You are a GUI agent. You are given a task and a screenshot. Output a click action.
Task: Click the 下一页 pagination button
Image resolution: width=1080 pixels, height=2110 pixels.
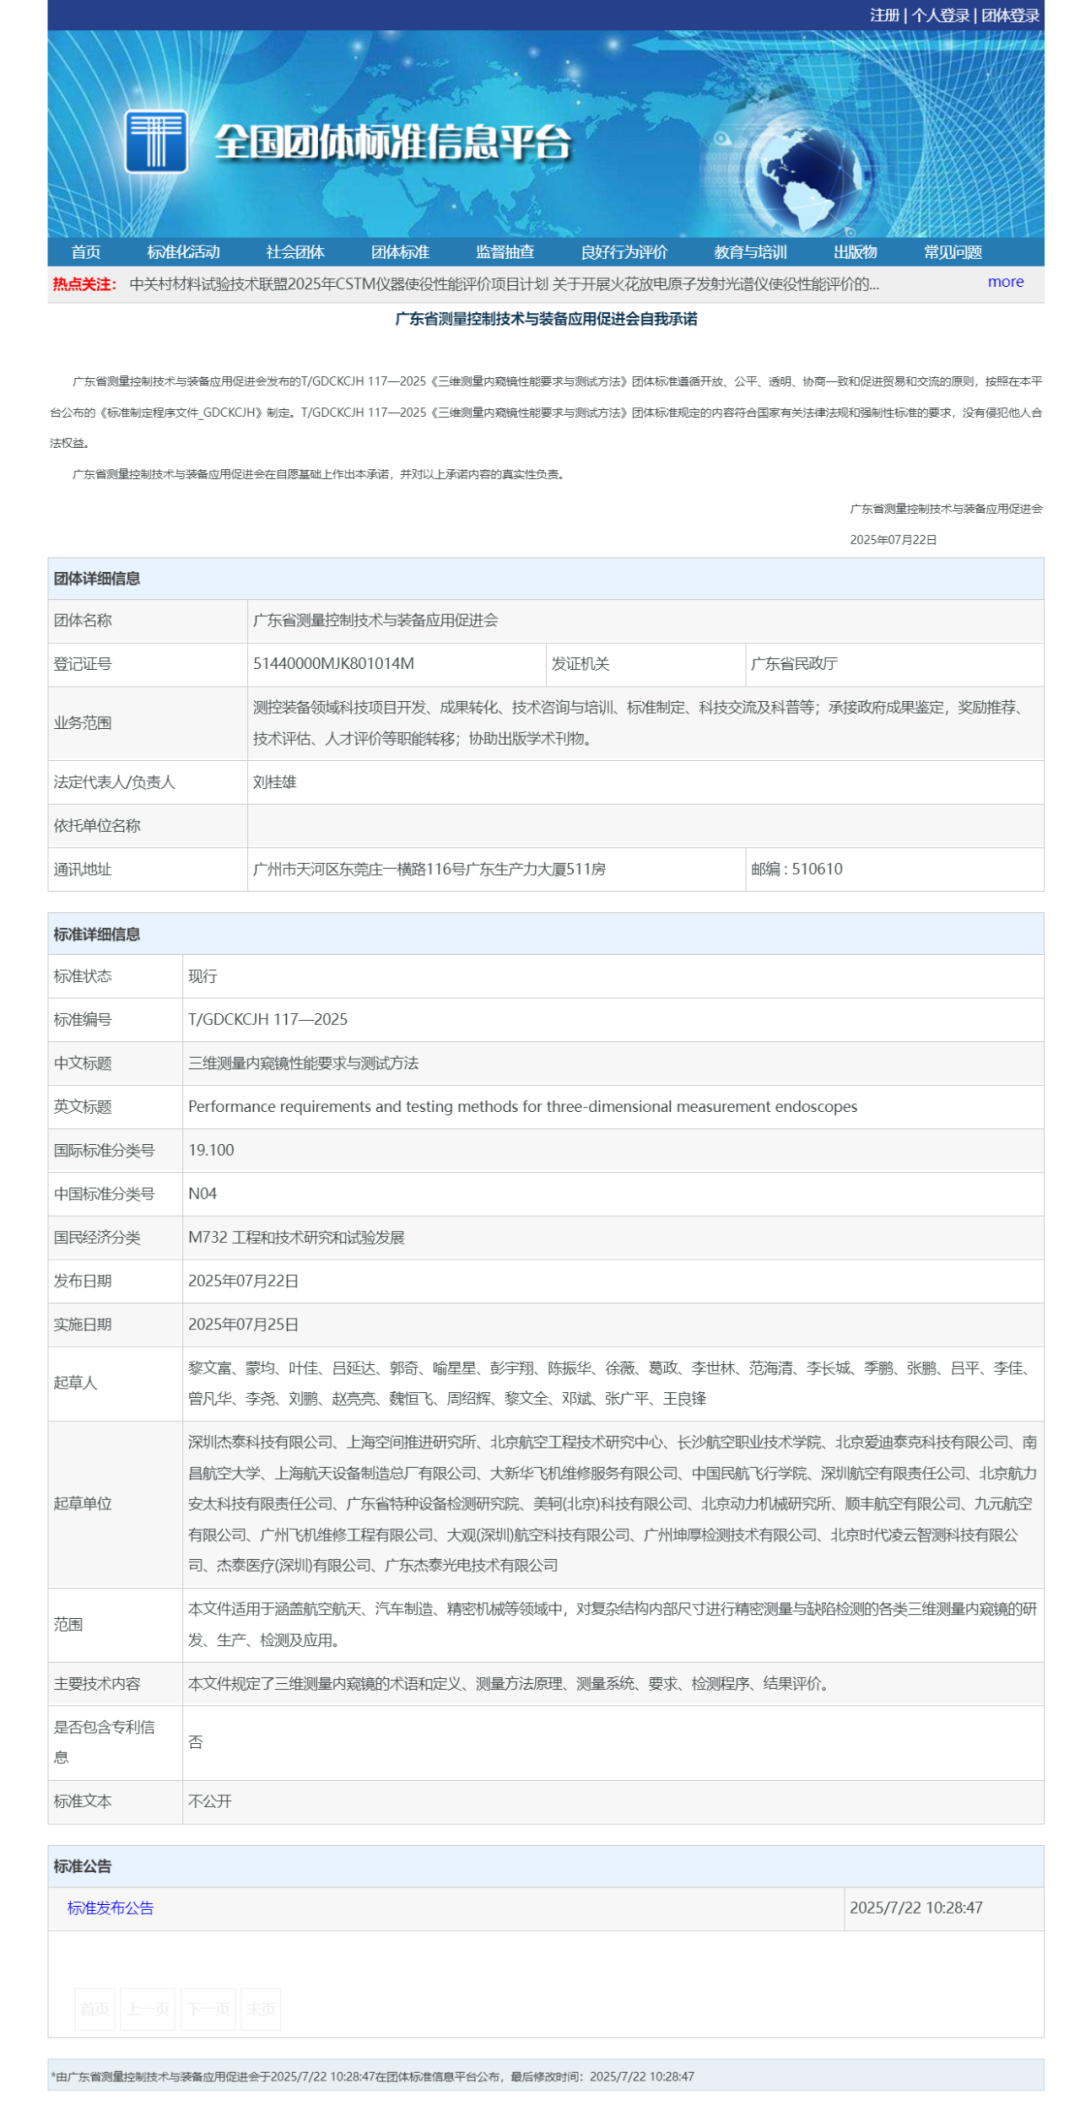point(208,2008)
